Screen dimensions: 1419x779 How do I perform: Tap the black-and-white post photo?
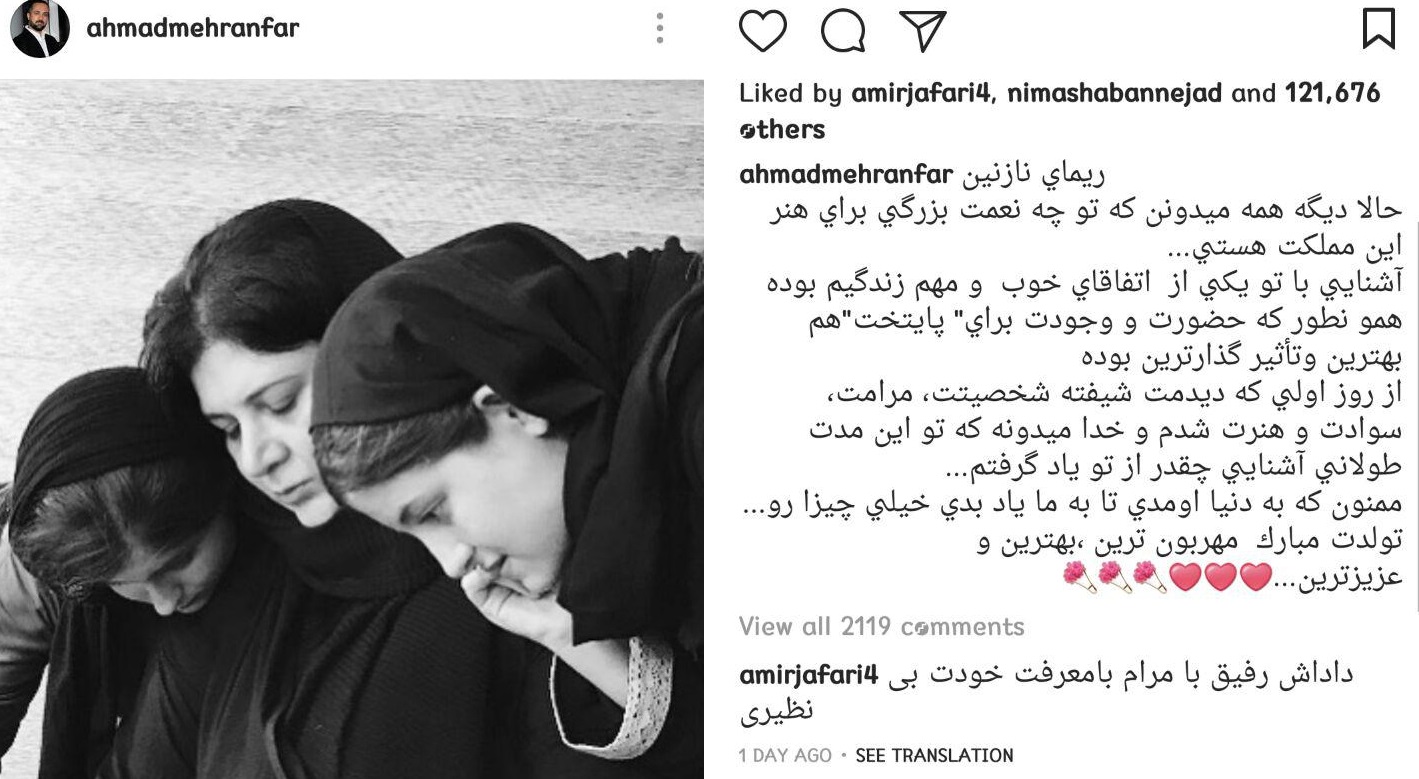click(x=352, y=429)
